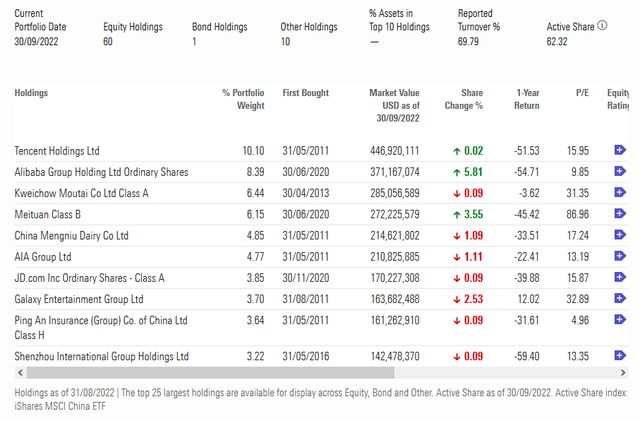640x421 pixels.
Task: Open Tencent Holdings Ltd holding link
Action: pos(57,151)
